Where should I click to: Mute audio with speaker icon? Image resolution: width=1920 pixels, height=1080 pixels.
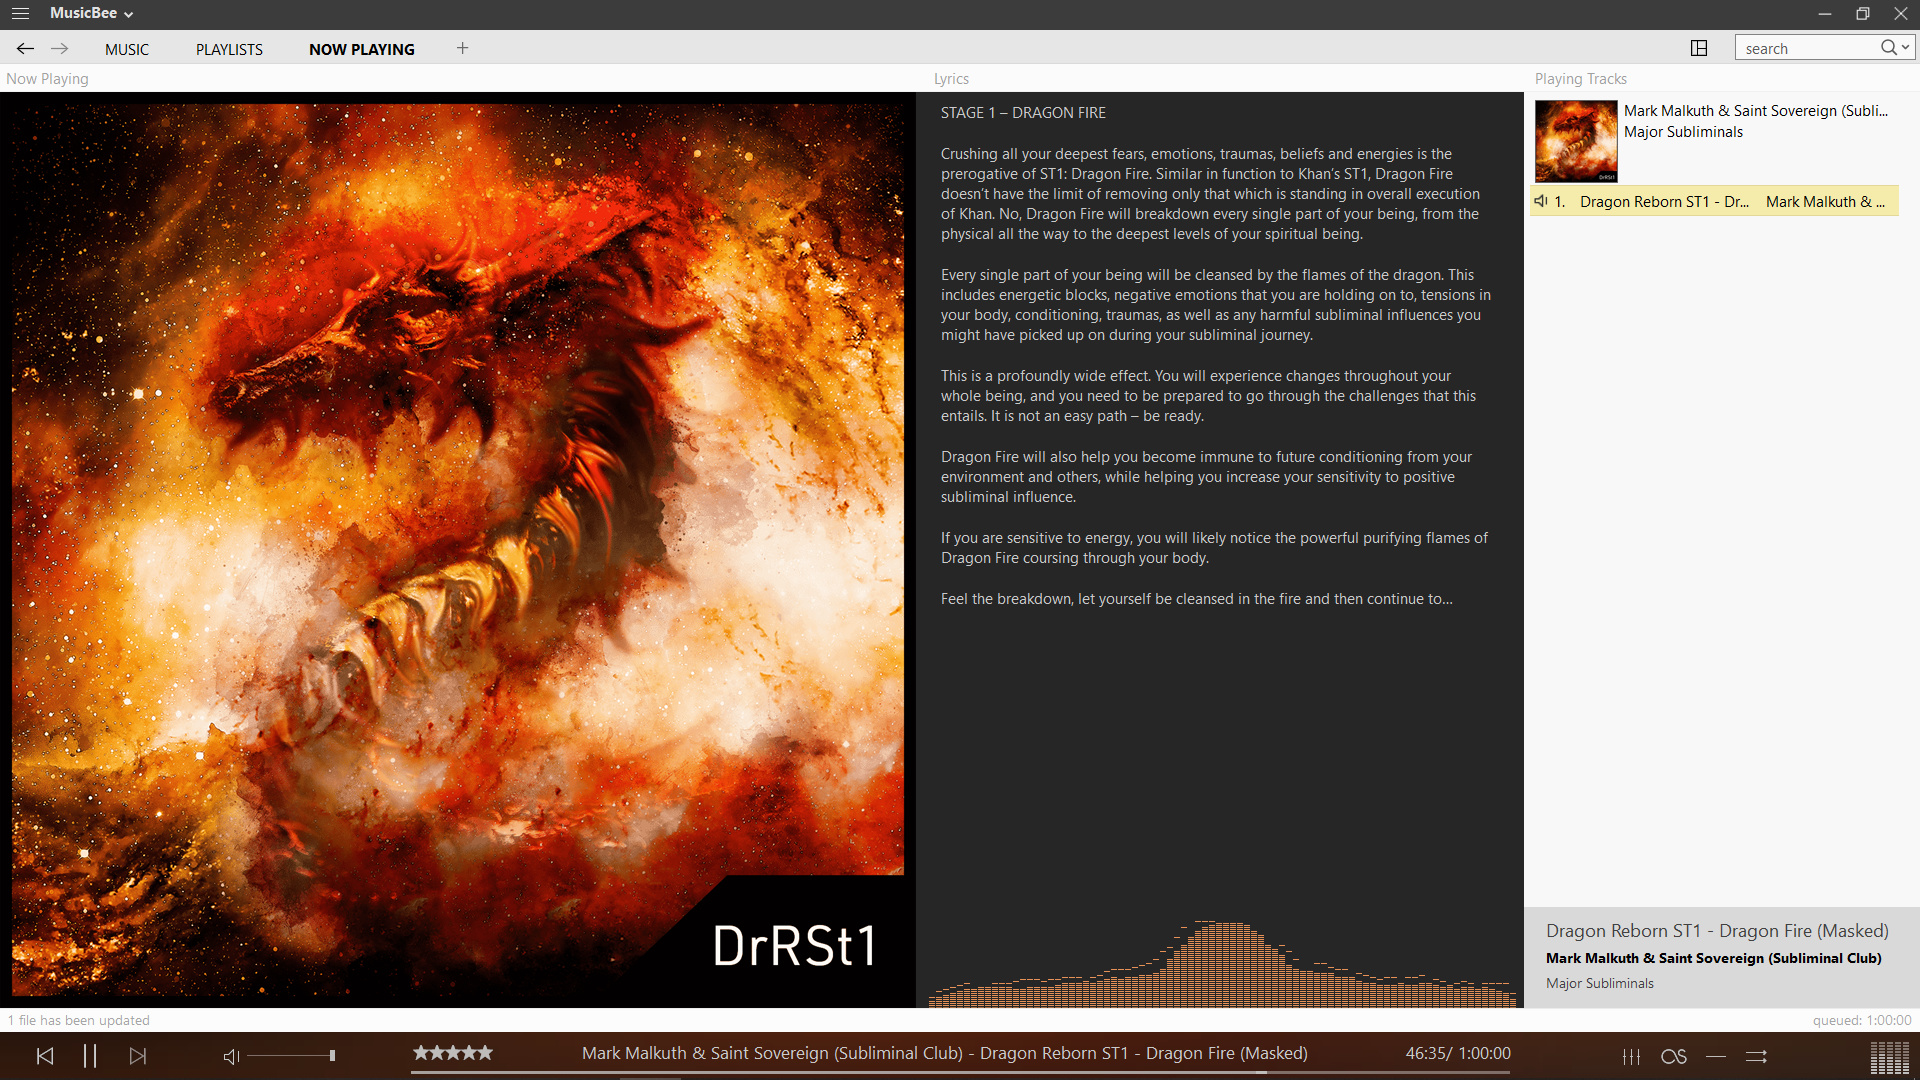[231, 1056]
